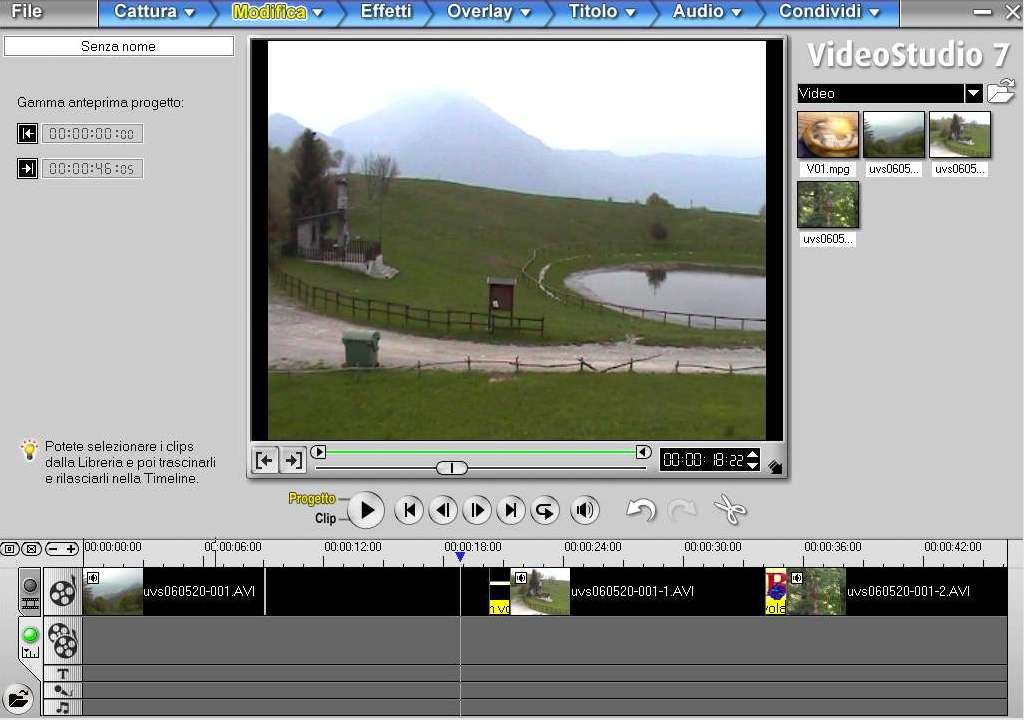Toggle the repeat playback button

tap(545, 510)
